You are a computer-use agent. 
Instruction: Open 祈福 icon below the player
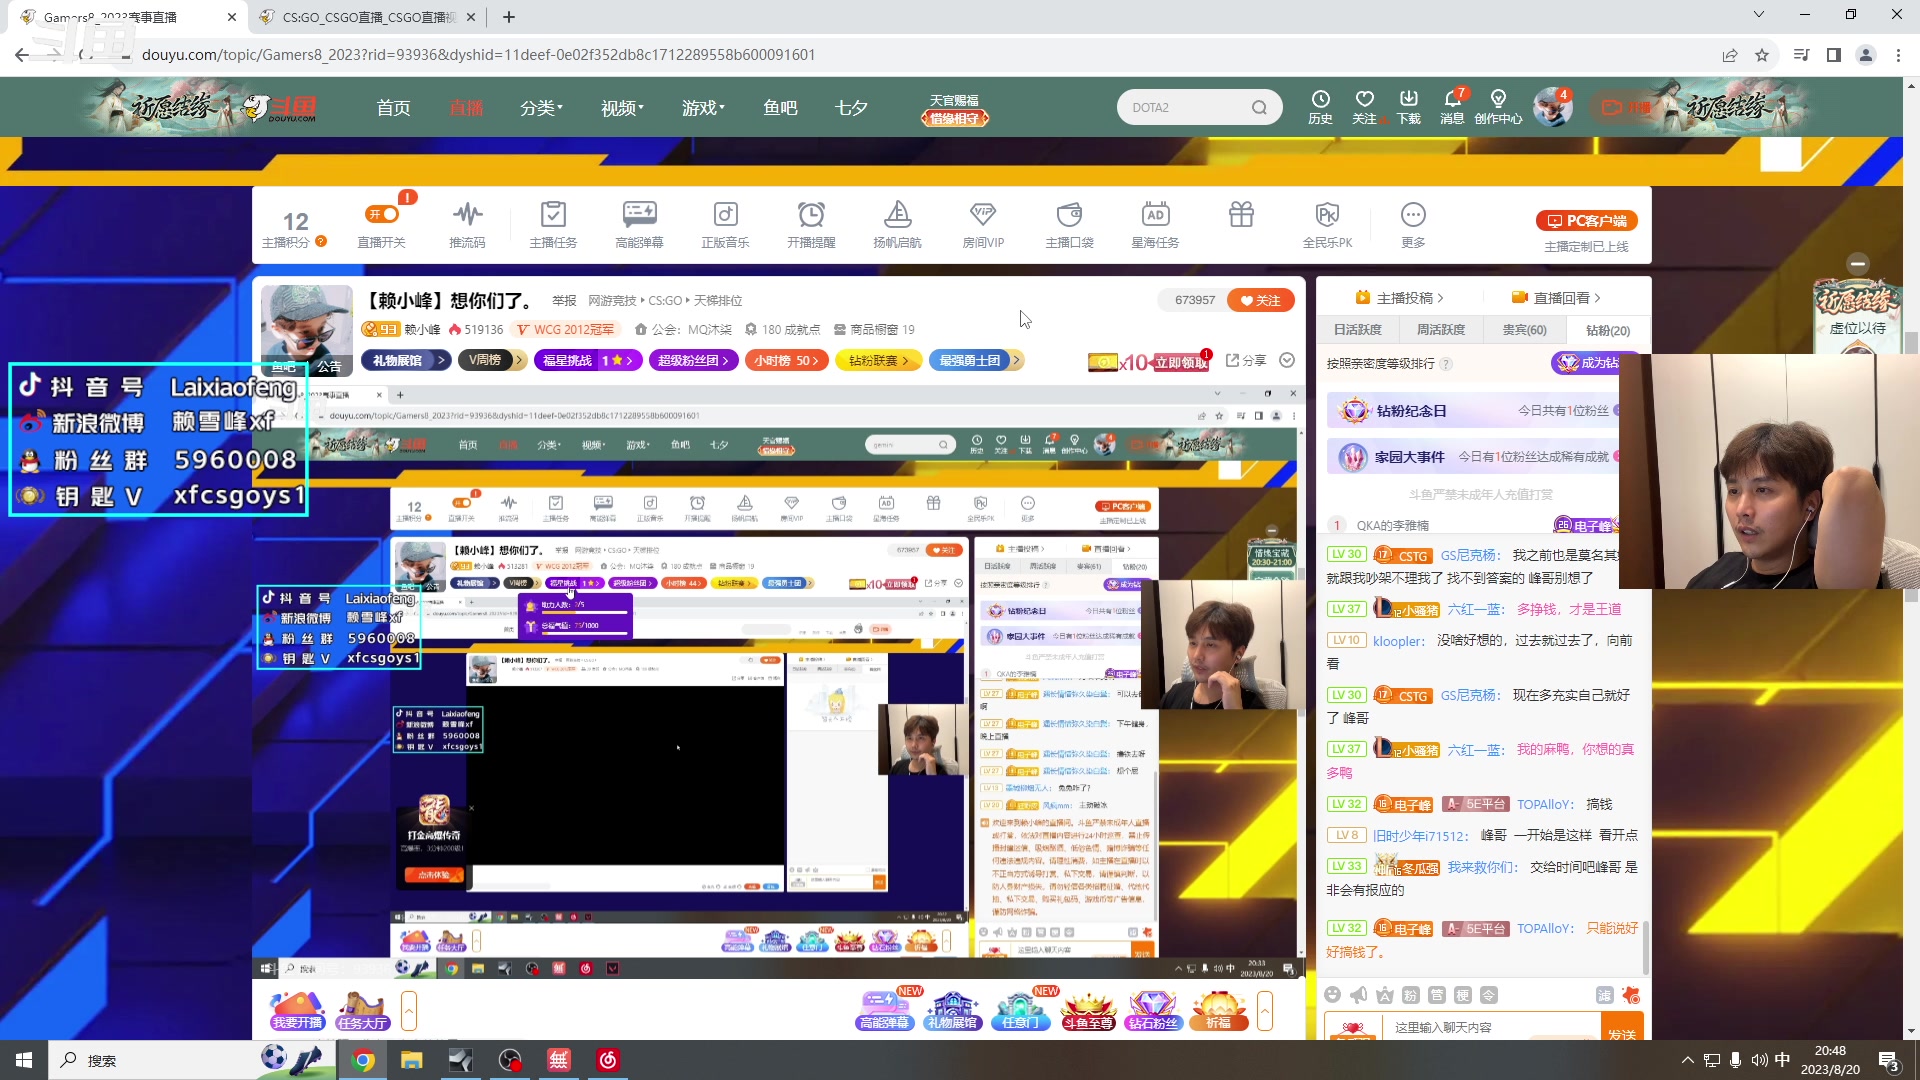[1218, 1010]
